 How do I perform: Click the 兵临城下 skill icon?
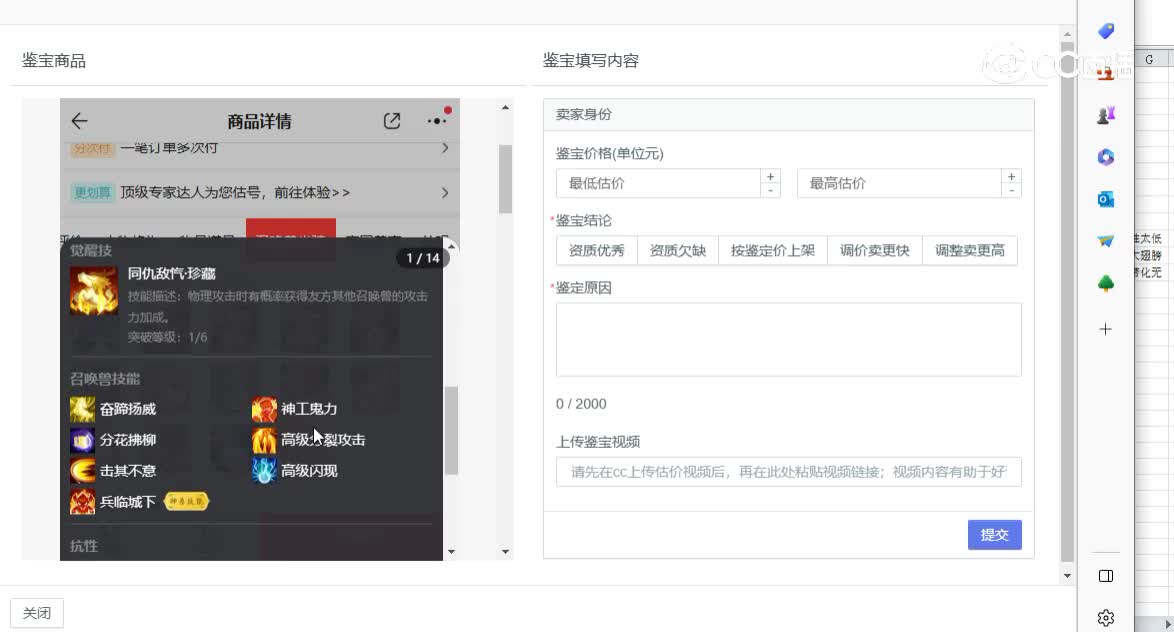coord(82,501)
